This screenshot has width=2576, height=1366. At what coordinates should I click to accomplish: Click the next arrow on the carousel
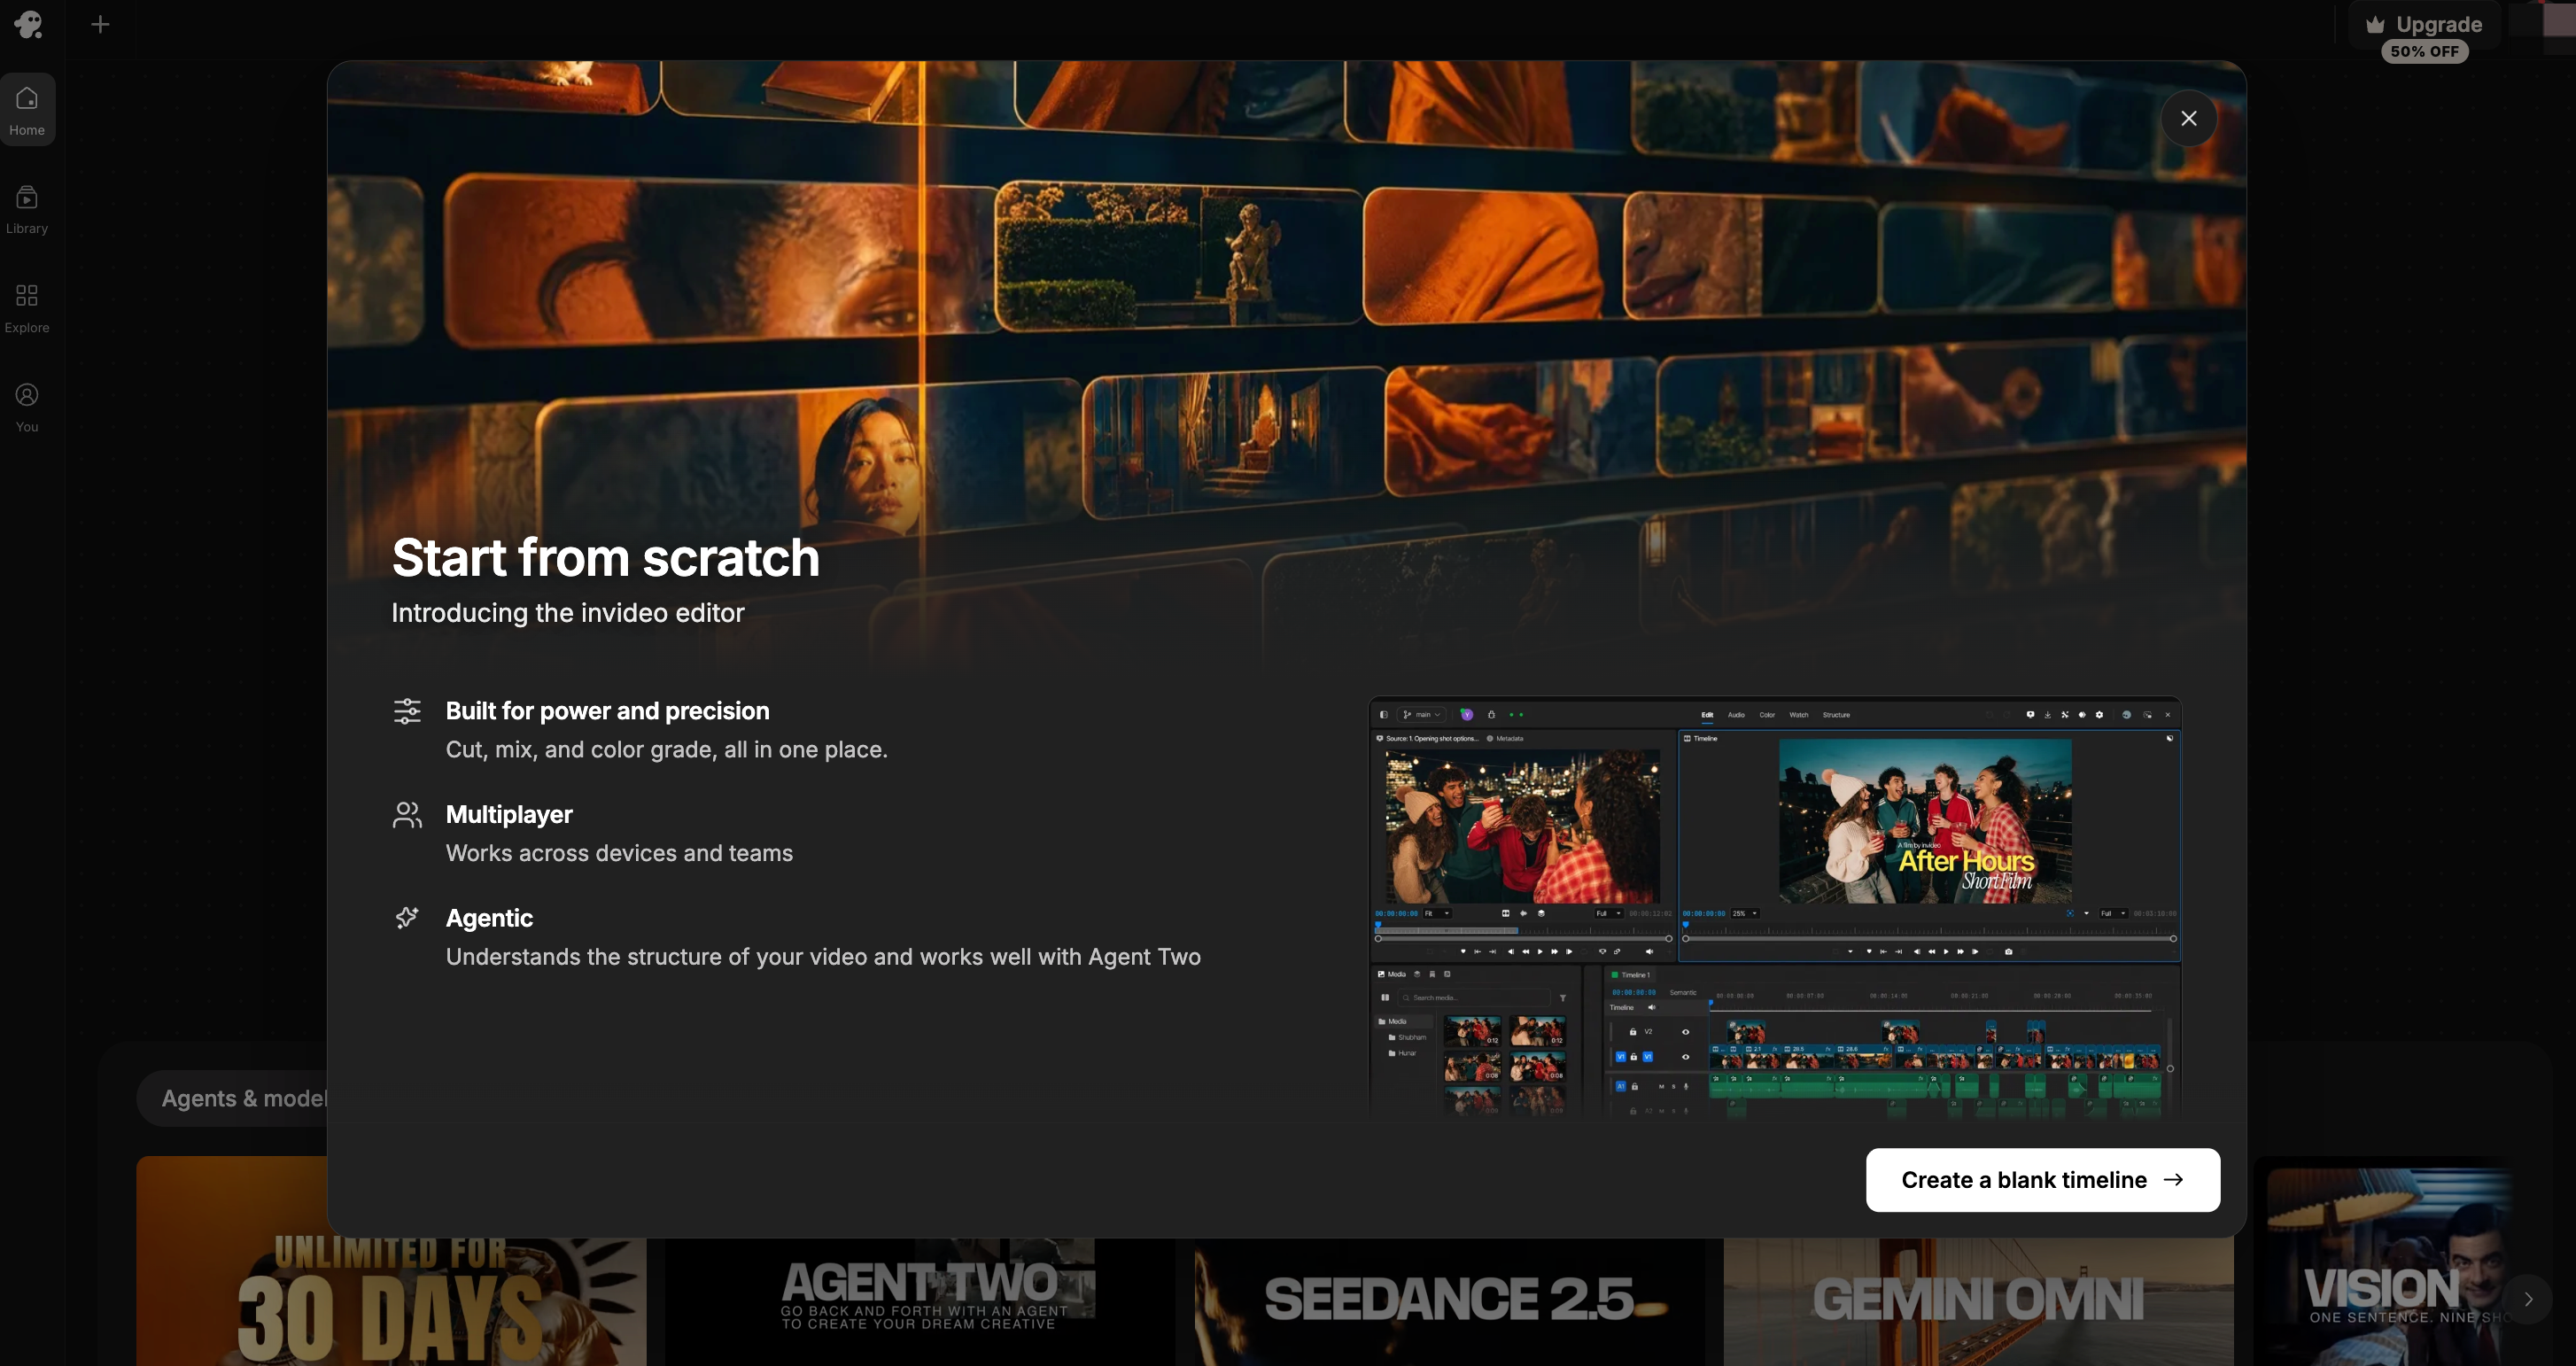[2528, 1299]
